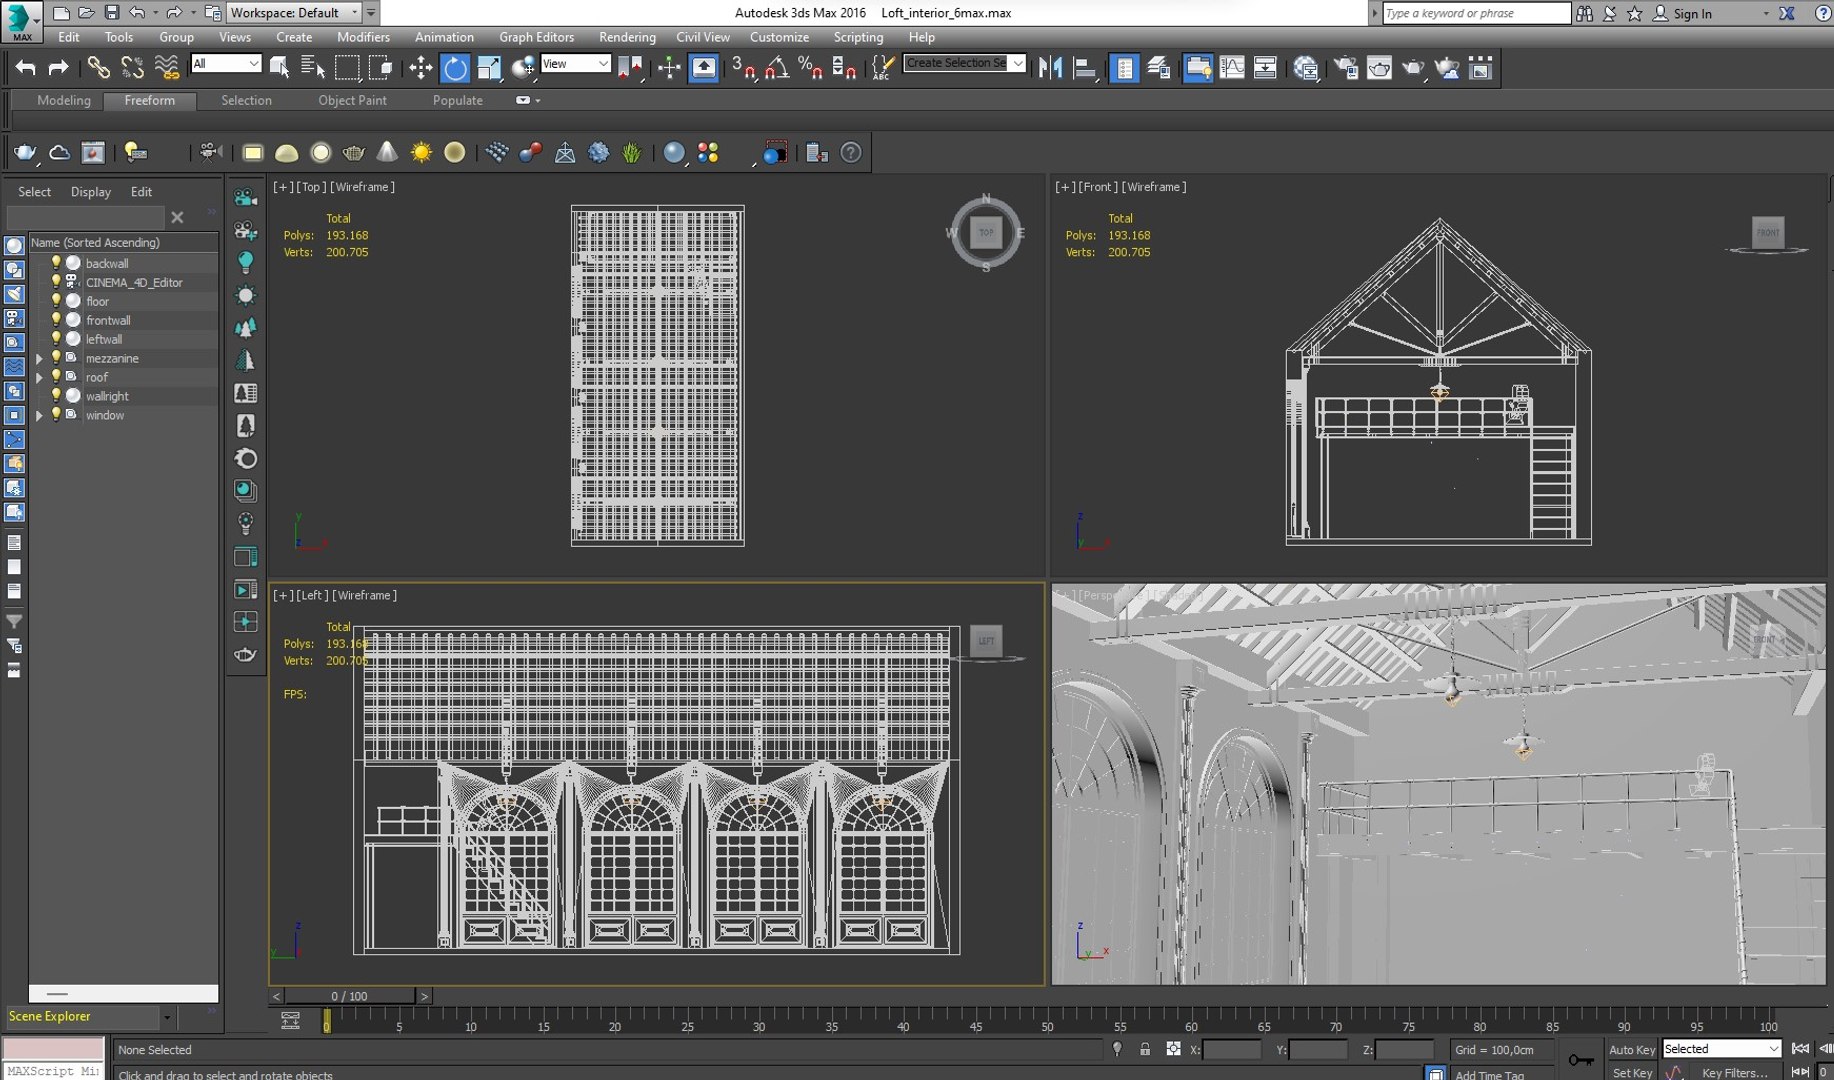
Task: Expand the roof tree node
Action: [x=39, y=377]
